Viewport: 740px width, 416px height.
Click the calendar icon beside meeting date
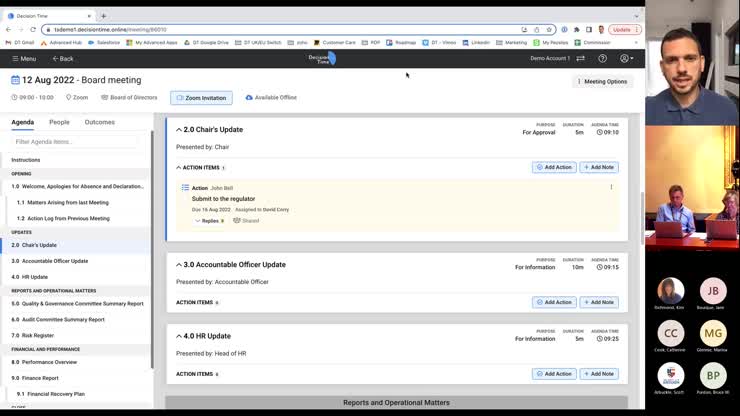coord(16,80)
